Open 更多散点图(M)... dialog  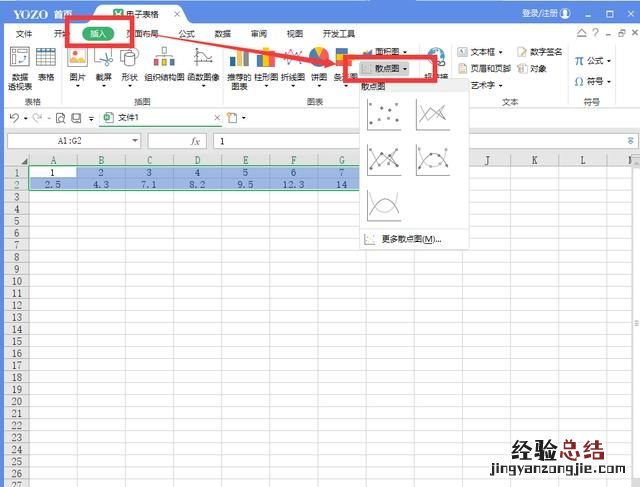tap(413, 239)
